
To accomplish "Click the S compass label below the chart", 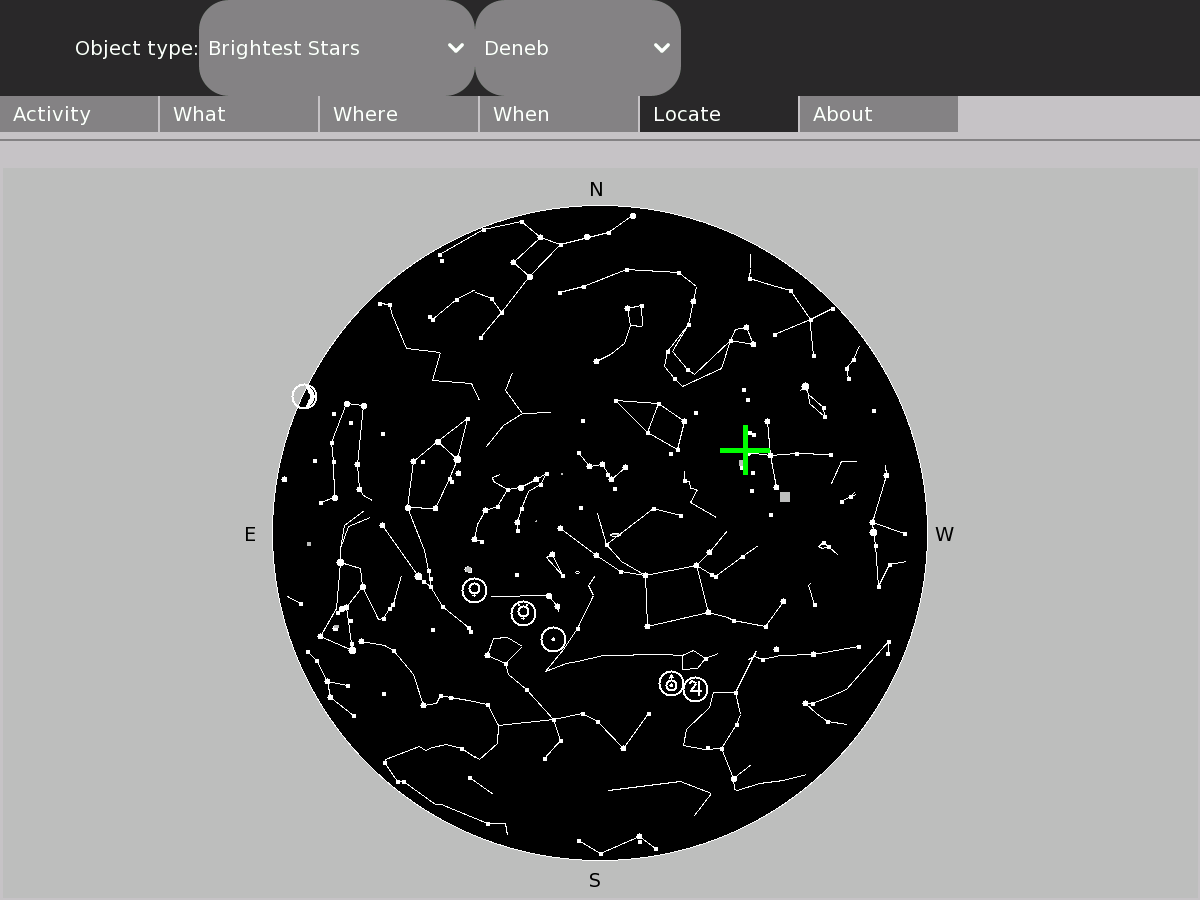I will [595, 881].
